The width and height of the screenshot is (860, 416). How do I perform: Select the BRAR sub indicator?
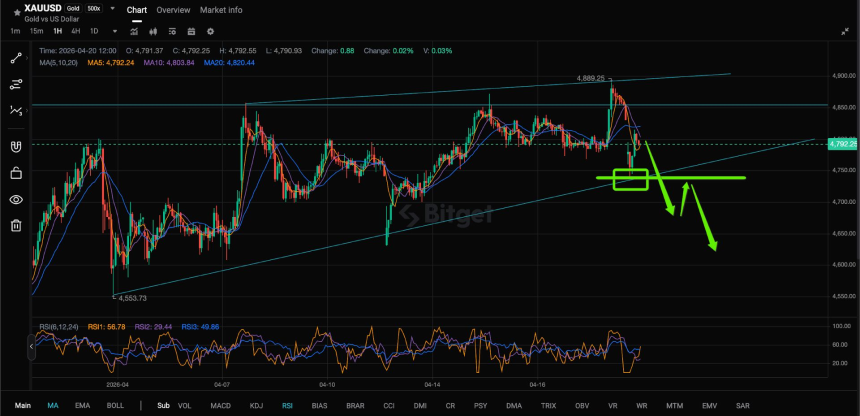point(355,406)
